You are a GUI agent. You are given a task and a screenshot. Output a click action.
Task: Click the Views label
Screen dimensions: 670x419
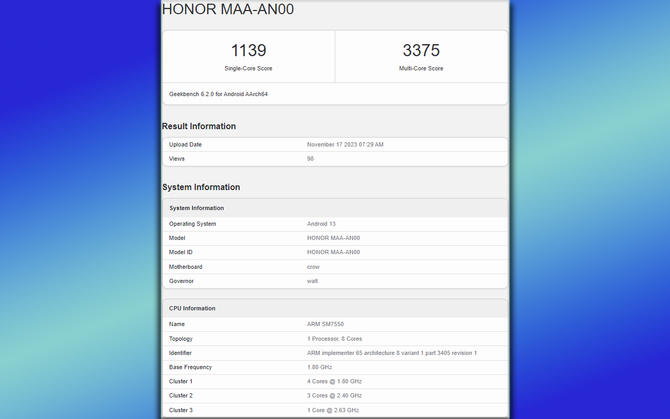point(176,158)
